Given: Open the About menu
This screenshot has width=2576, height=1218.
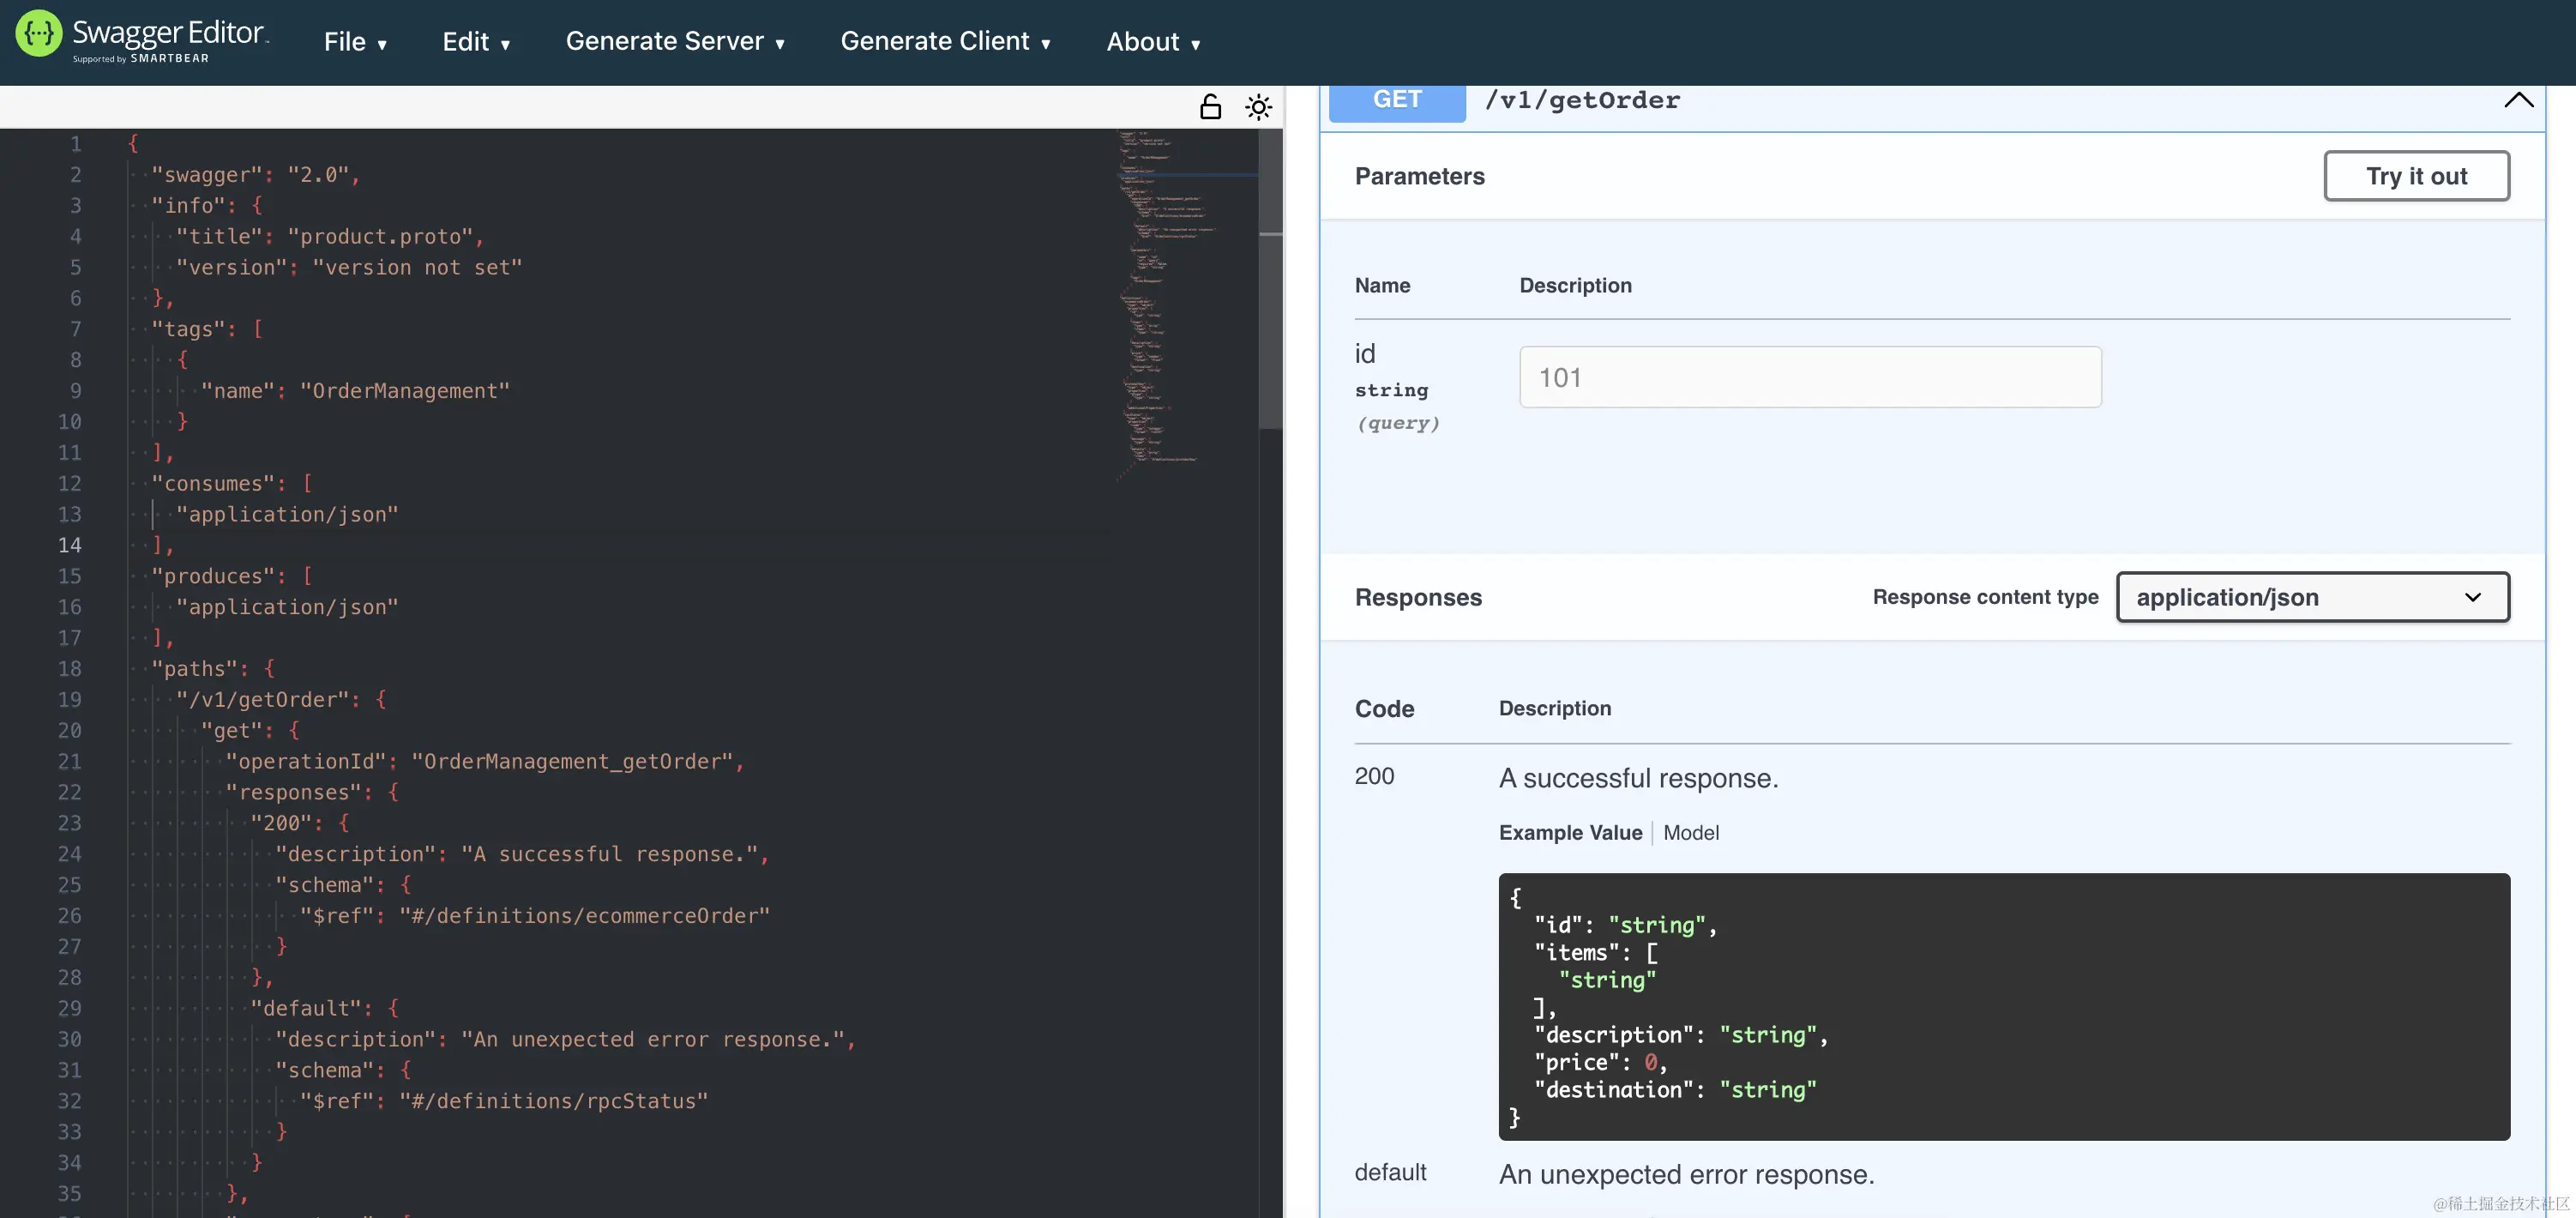Looking at the screenshot, I should (1153, 42).
